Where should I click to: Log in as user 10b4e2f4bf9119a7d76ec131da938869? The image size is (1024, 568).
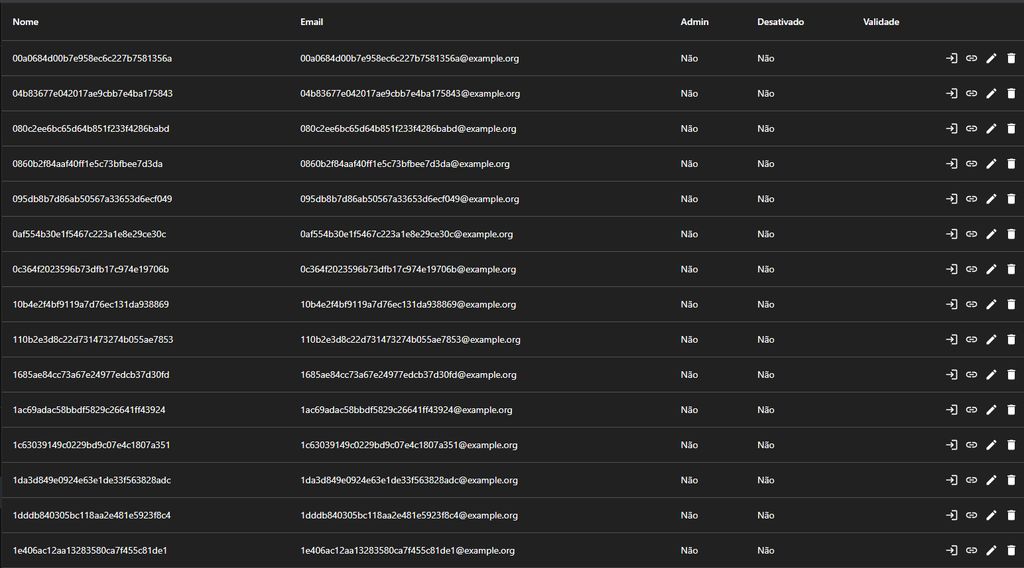click(x=952, y=304)
